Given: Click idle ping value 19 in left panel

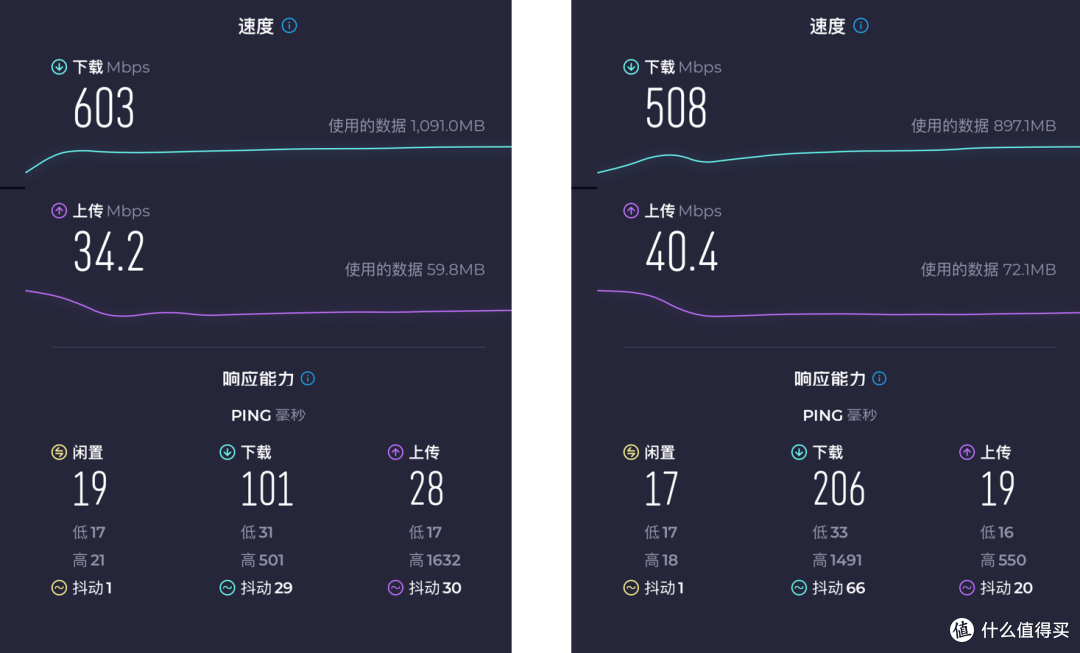Looking at the screenshot, I should [x=90, y=489].
